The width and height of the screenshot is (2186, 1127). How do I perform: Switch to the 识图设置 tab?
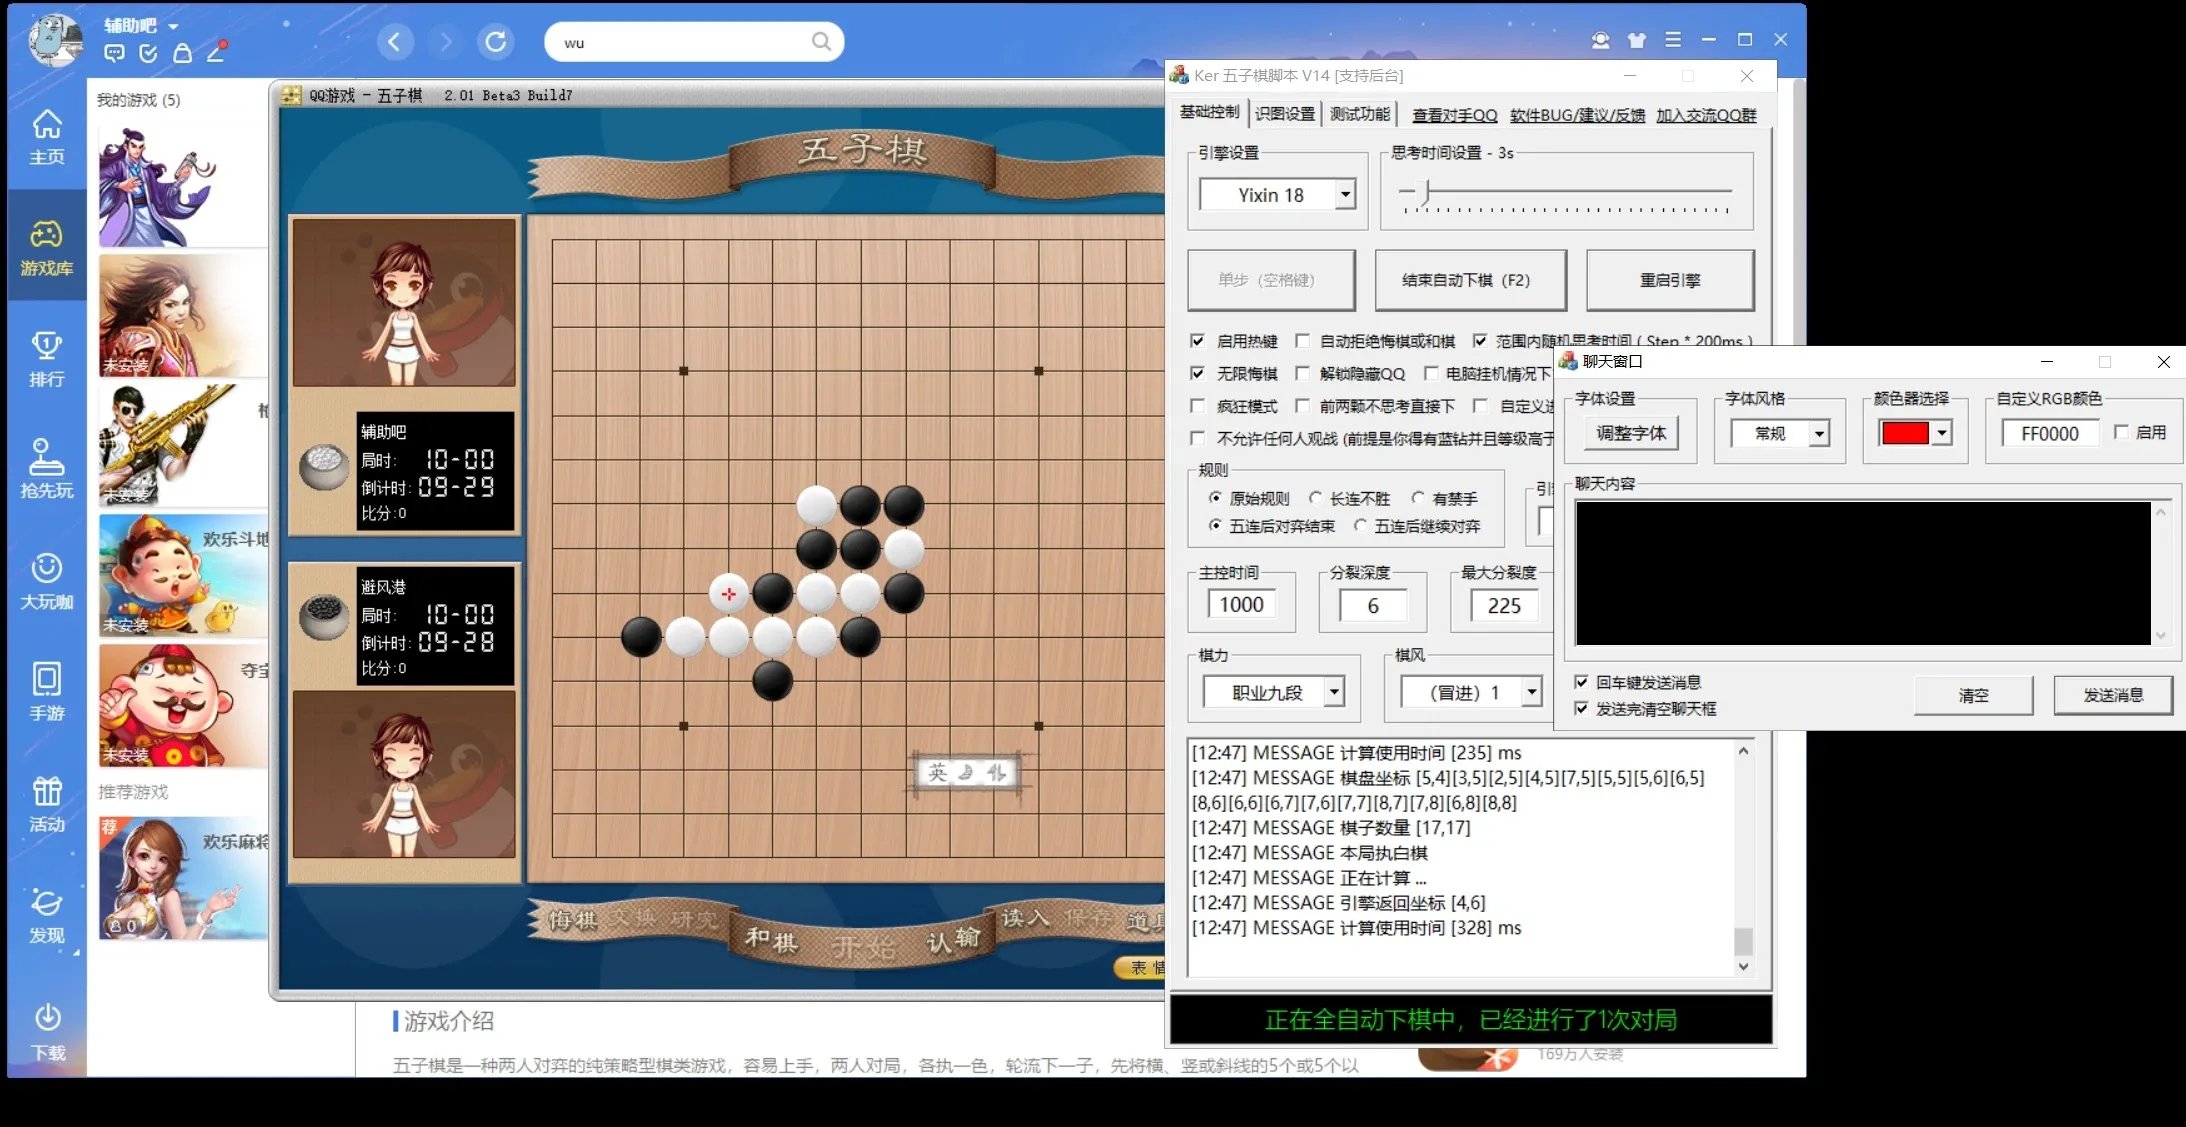[x=1285, y=114]
